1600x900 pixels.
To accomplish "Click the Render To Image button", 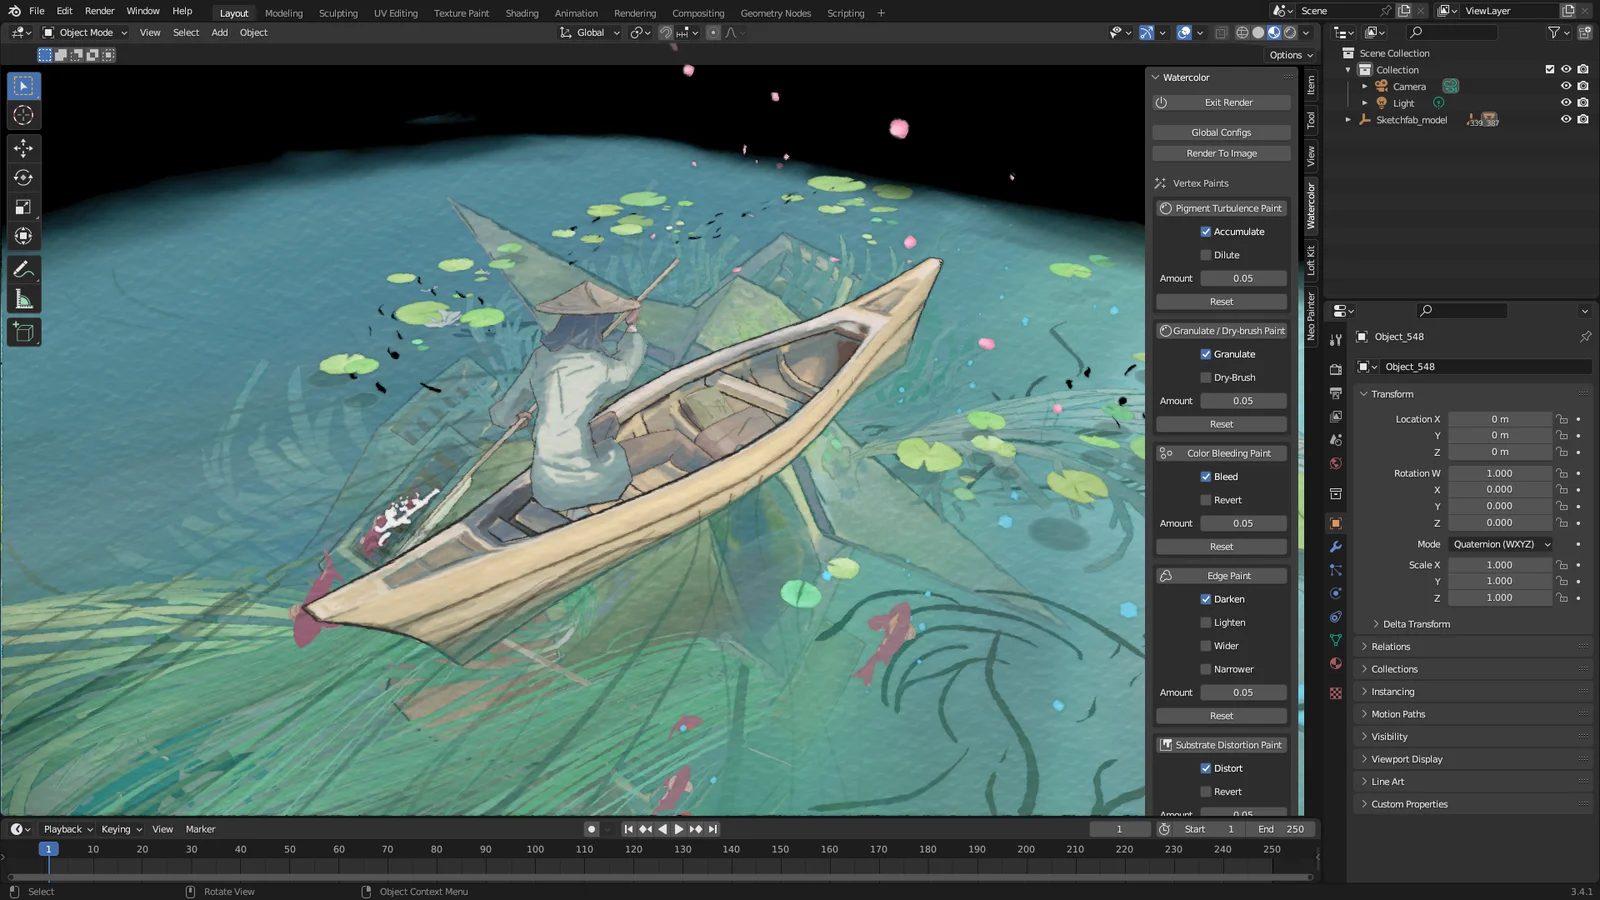I will pos(1220,152).
